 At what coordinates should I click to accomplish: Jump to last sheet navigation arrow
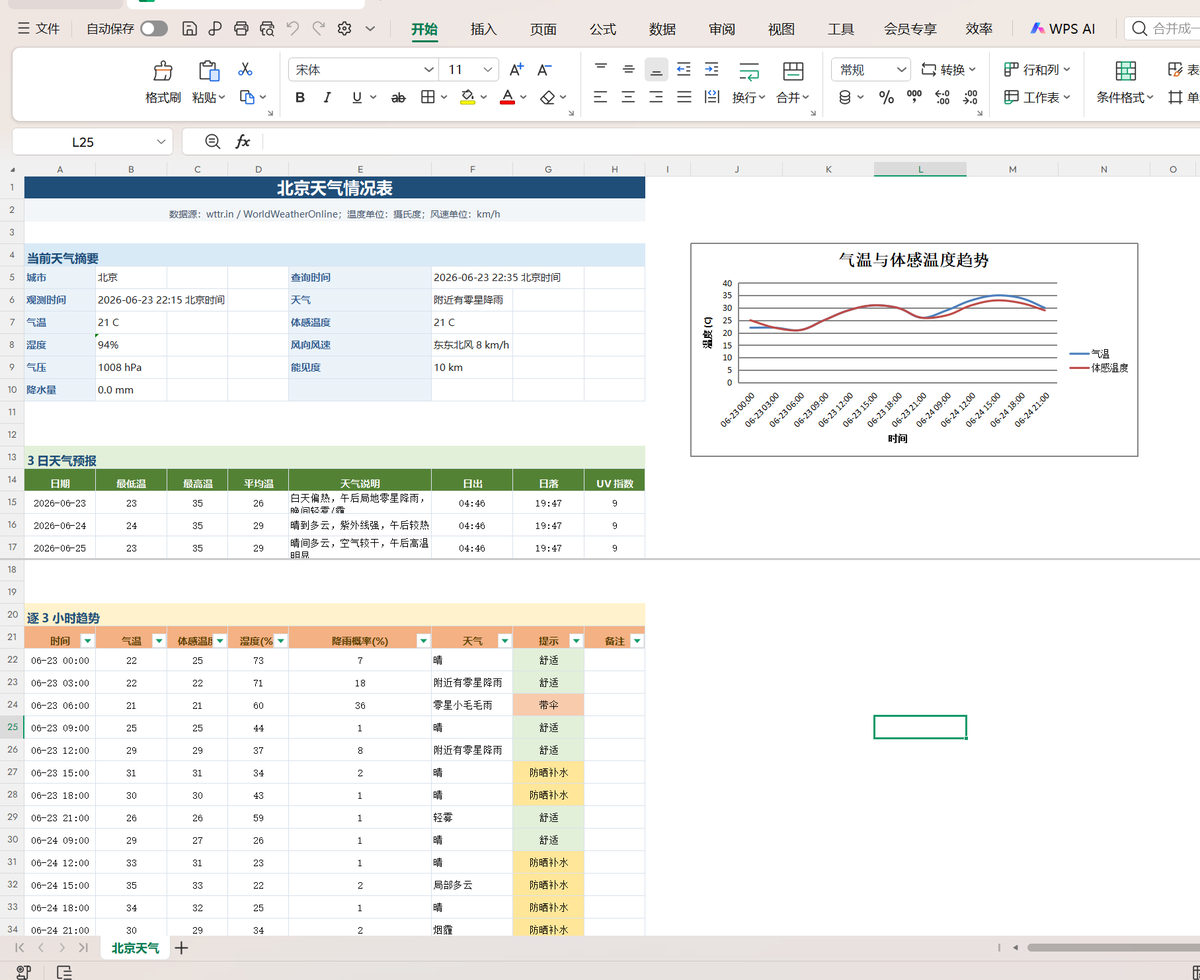[x=83, y=947]
